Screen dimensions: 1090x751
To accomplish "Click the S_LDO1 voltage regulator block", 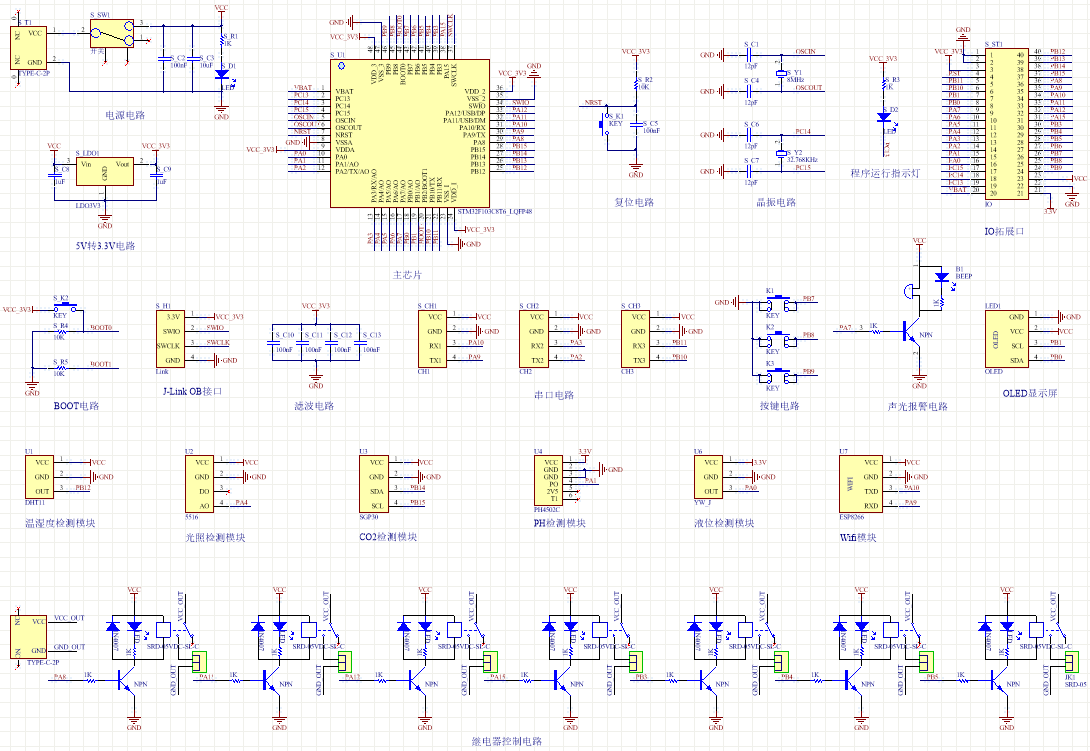I will [x=105, y=171].
